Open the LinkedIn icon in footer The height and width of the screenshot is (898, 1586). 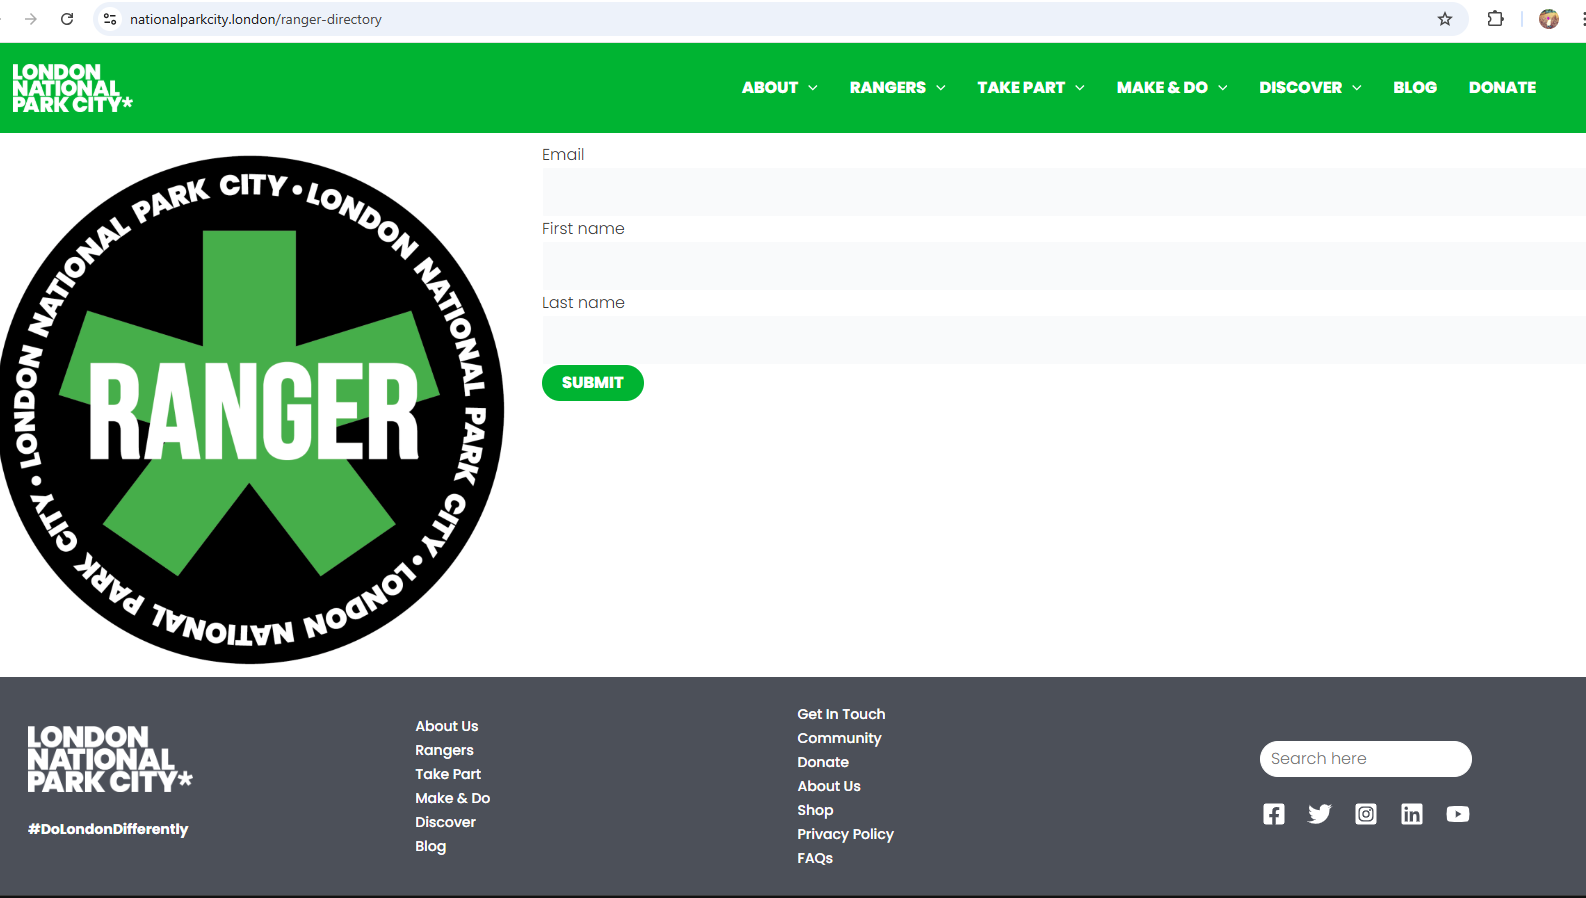tap(1412, 814)
